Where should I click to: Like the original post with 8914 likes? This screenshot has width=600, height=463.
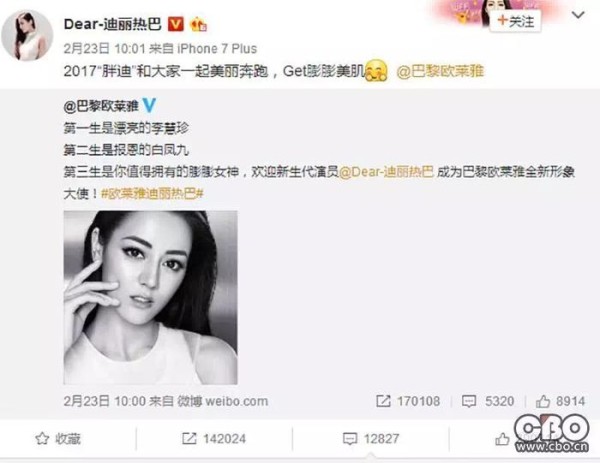point(560,401)
